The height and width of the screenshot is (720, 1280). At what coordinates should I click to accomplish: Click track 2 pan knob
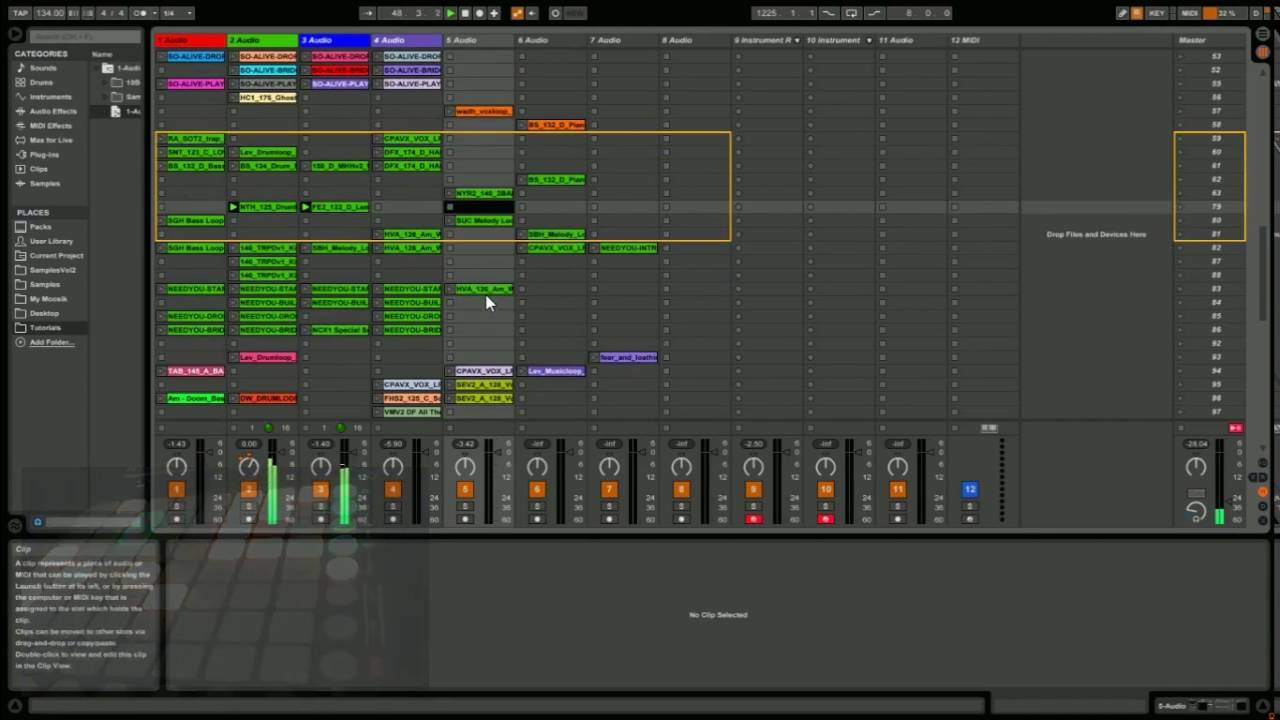coord(248,466)
